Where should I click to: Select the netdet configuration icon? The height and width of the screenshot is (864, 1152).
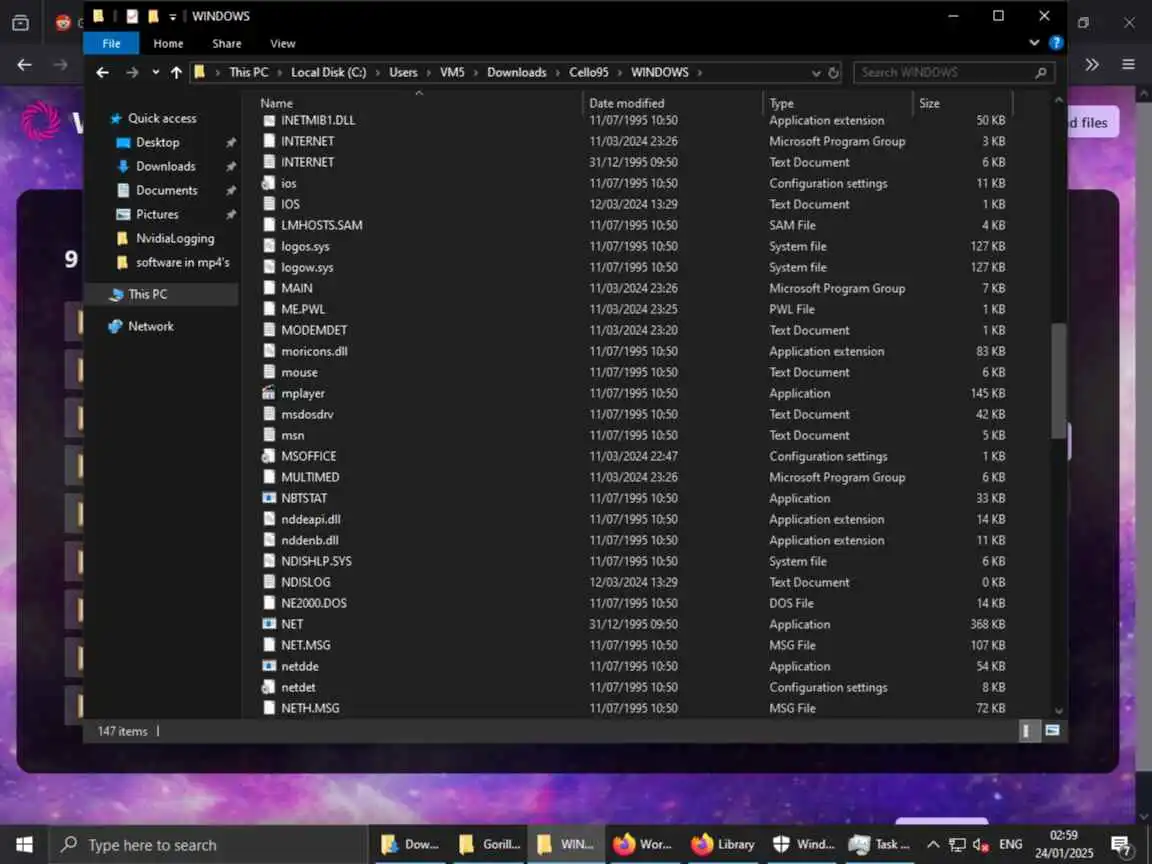coord(269,688)
